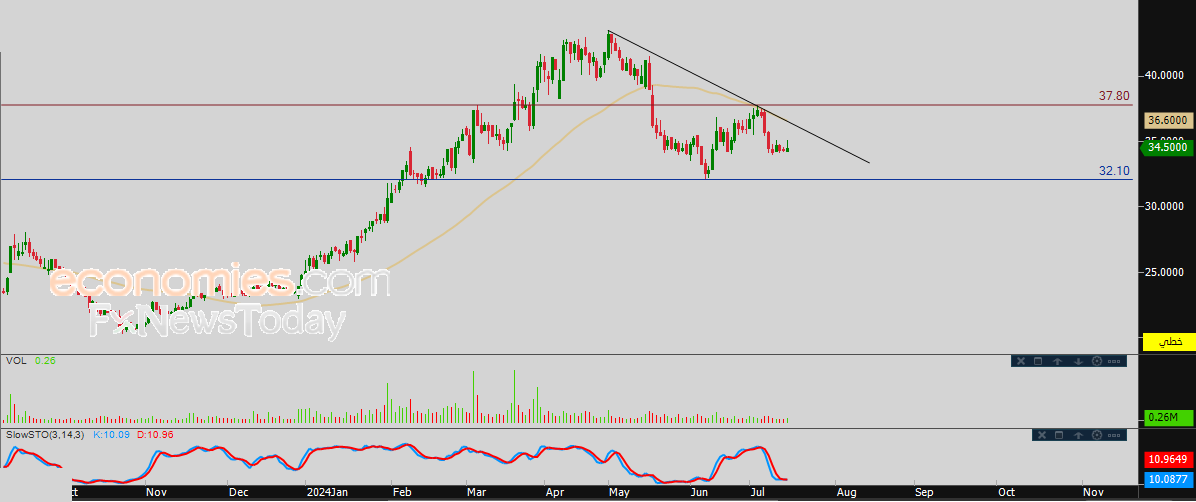Image resolution: width=1196 pixels, height=502 pixels.
Task: Maximize the VOL indicator panel
Action: point(1038,361)
